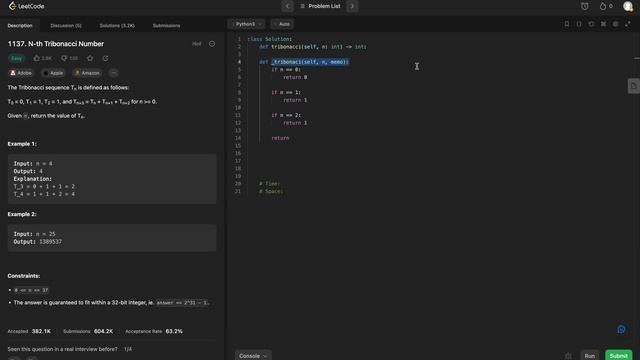Start the timer alarm clock icon
This screenshot has width=640, height=360.
click(x=584, y=6)
